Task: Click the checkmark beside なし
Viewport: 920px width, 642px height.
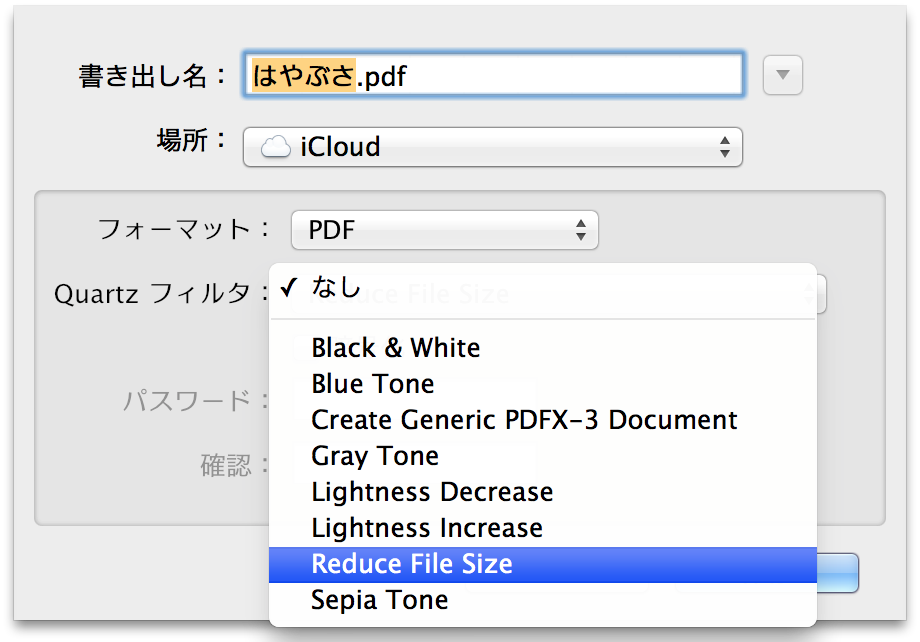Action: coord(289,289)
